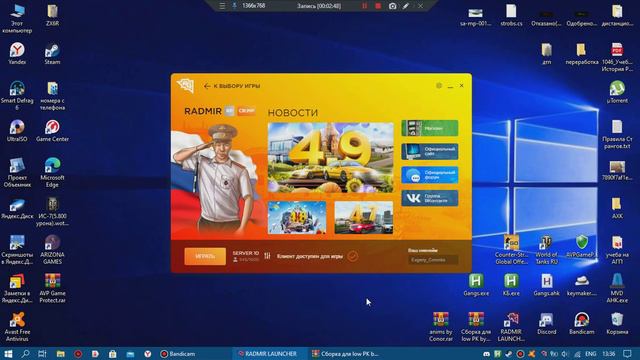Open File Explorer from the taskbar
Image resolution: width=640 pixels, height=360 pixels.
tap(60, 353)
